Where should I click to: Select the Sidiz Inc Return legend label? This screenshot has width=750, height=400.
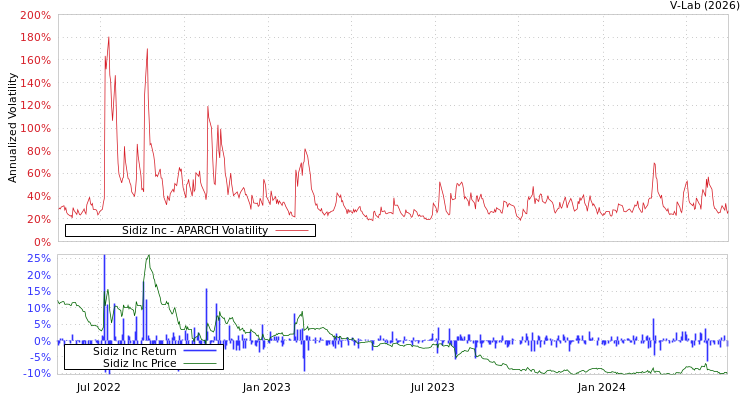[134, 351]
